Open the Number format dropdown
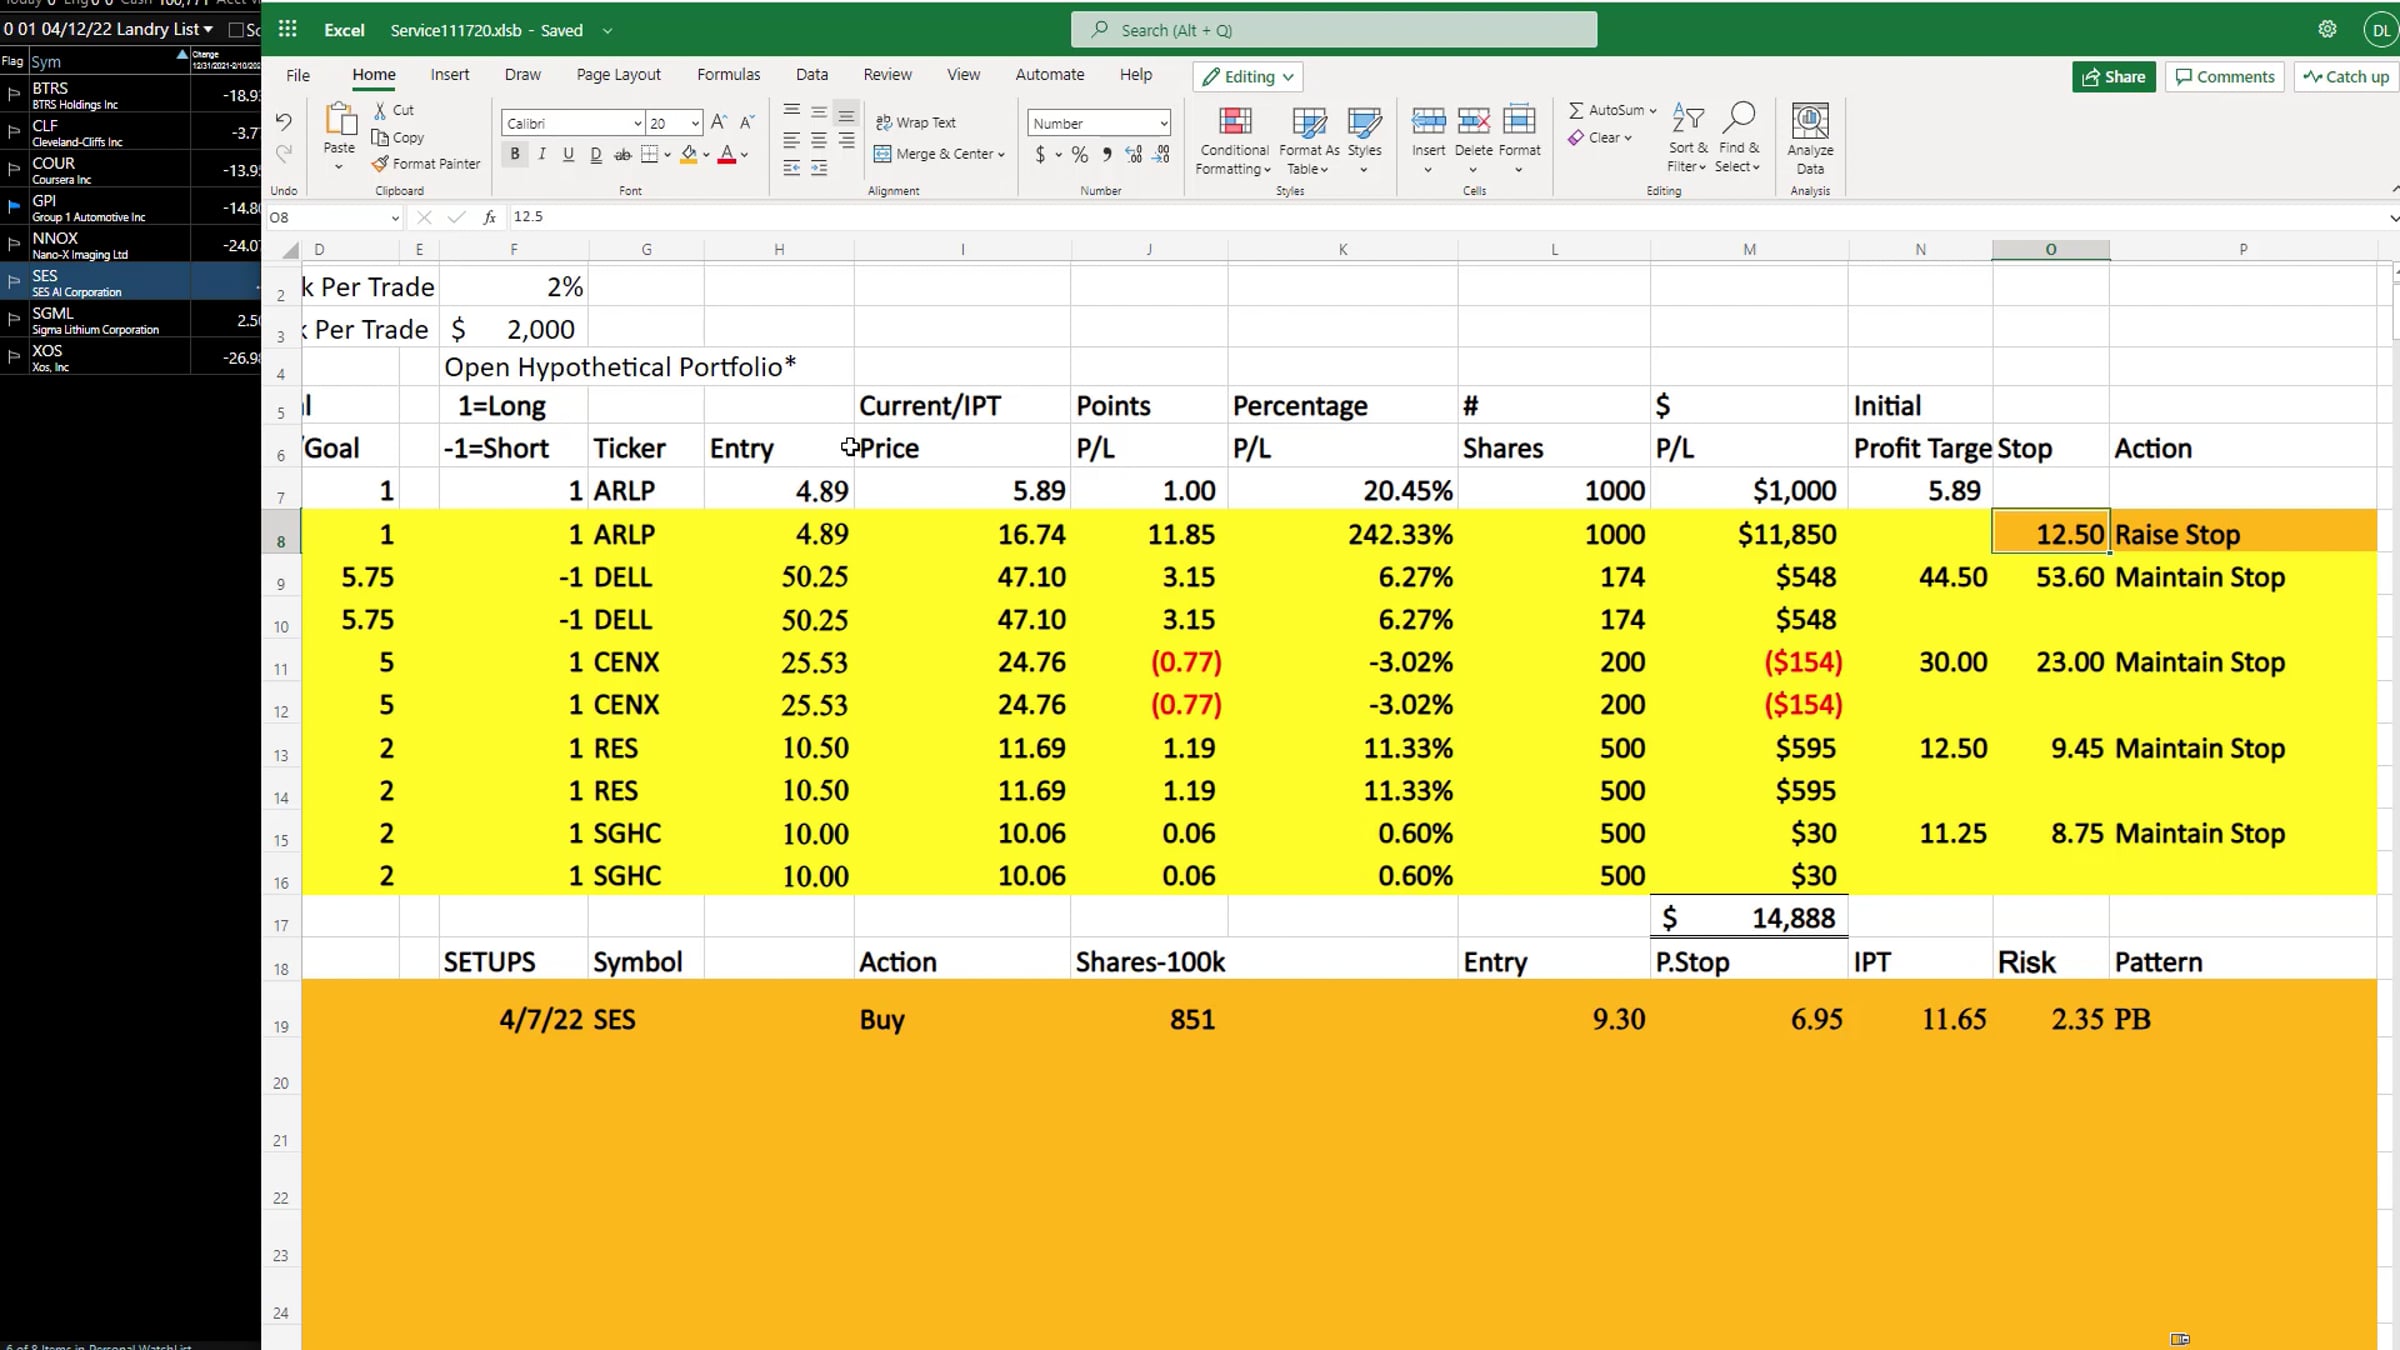Viewport: 2400px width, 1350px height. 1163,123
